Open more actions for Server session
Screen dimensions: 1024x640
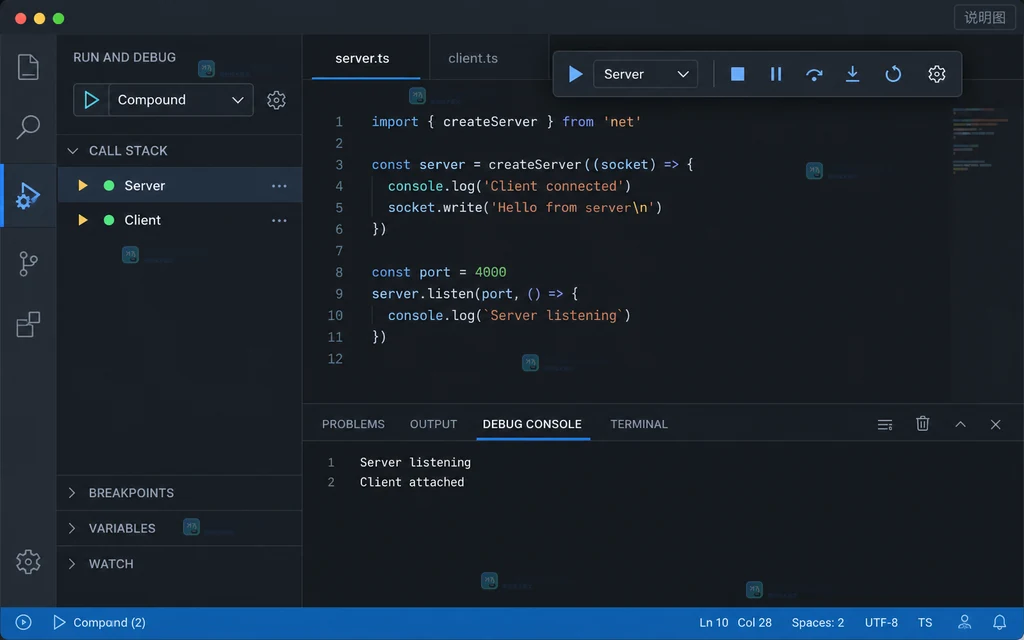point(280,186)
